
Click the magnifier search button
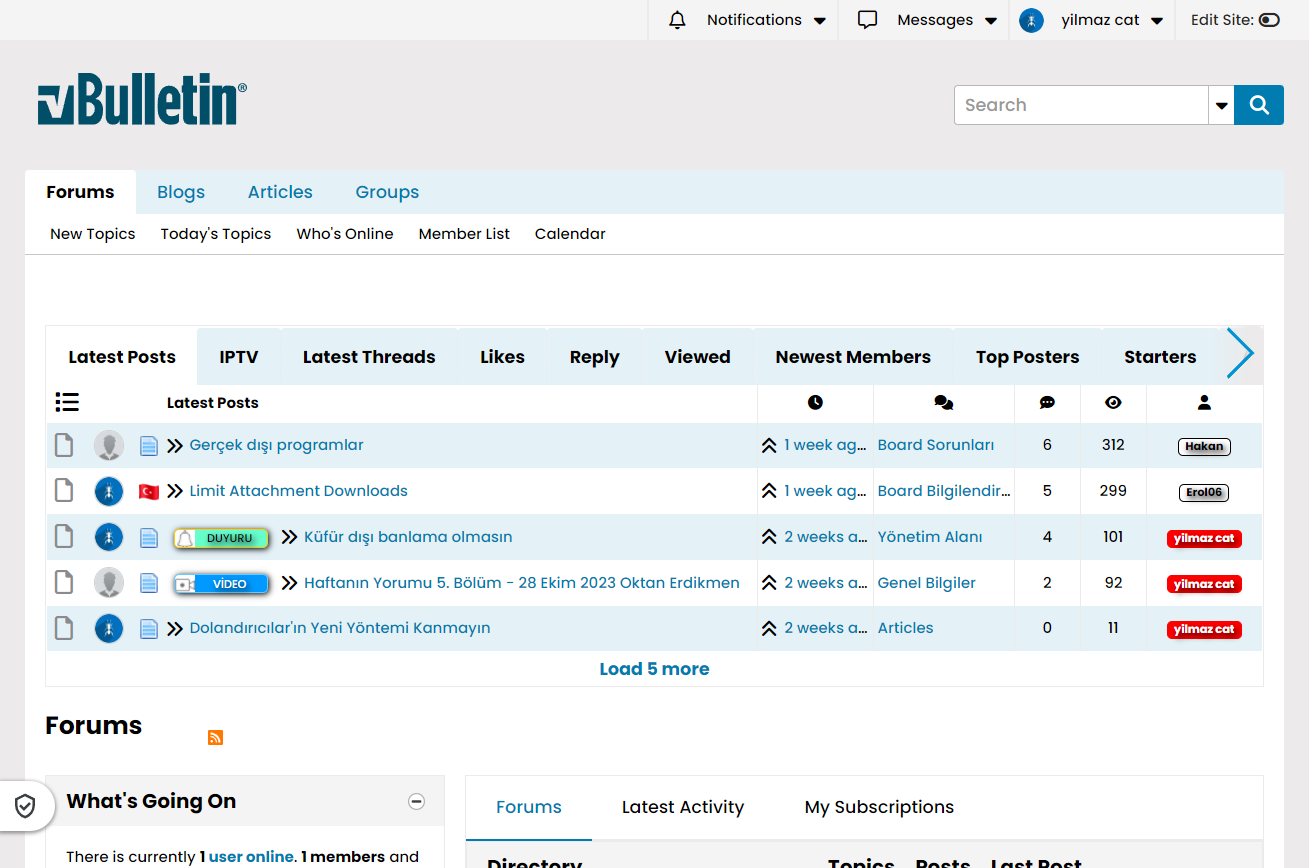click(x=1259, y=105)
